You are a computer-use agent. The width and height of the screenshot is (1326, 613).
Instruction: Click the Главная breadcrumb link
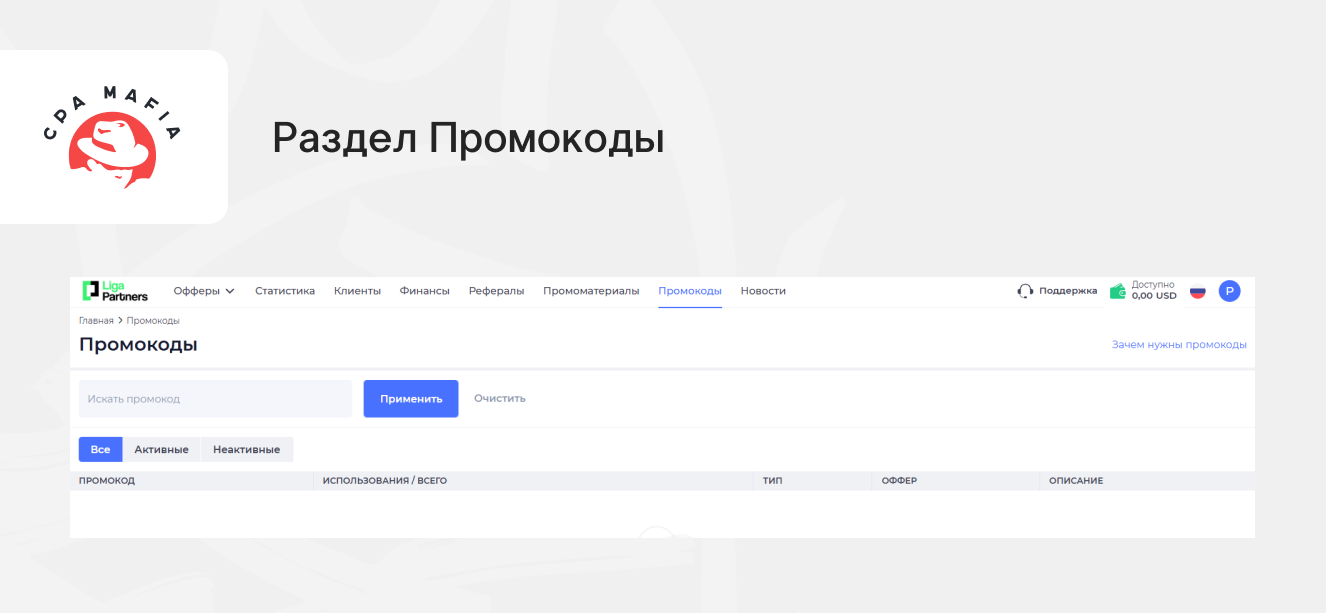(96, 321)
